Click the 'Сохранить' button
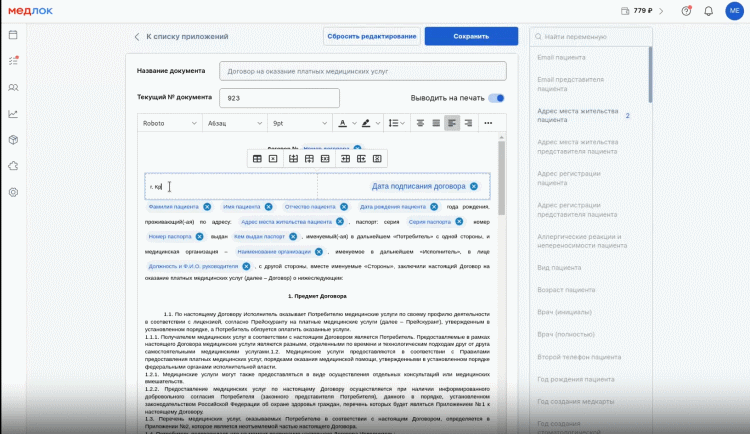The image size is (750, 434). click(471, 36)
